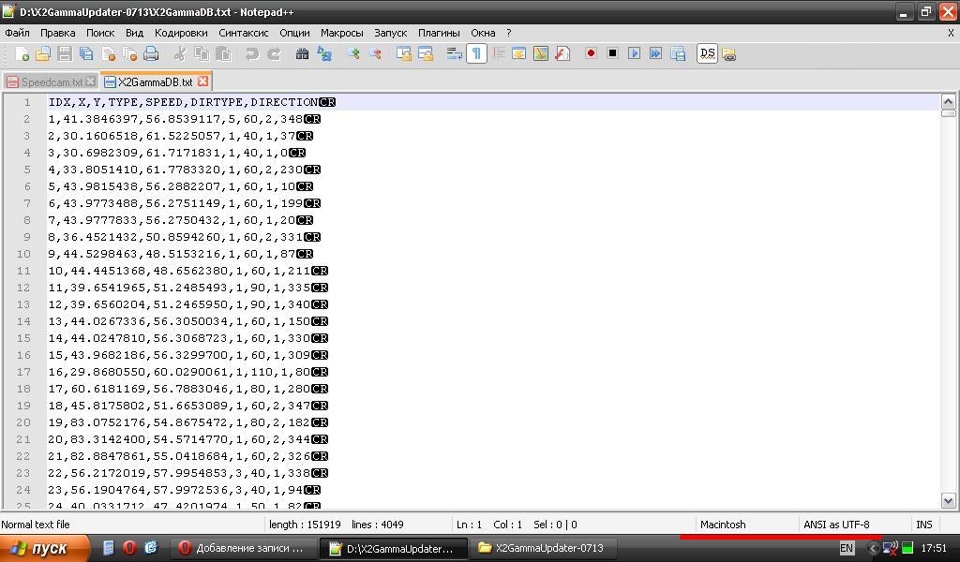Close the X2GammaDB.txt tab

203,81
